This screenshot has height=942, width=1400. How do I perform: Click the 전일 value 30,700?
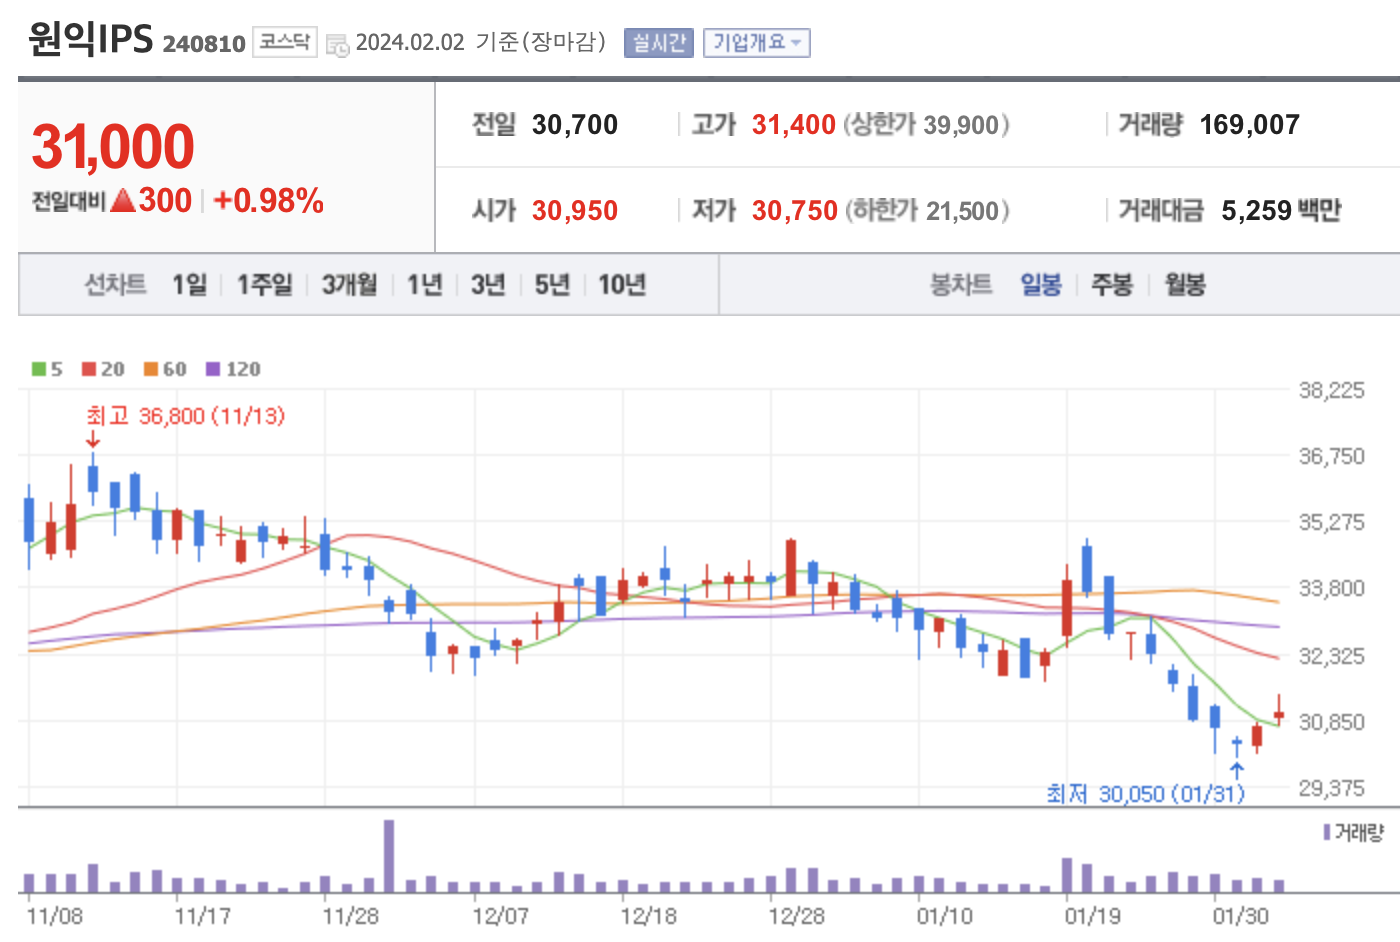(575, 125)
